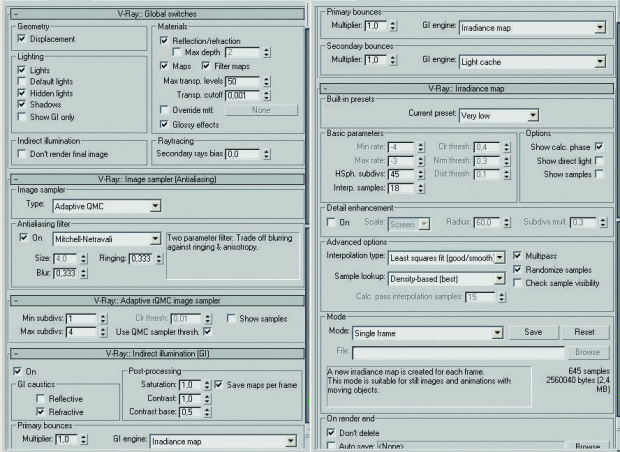The width and height of the screenshot is (620, 452).
Task: Toggle Glossy effects checkbox
Action: (x=164, y=124)
